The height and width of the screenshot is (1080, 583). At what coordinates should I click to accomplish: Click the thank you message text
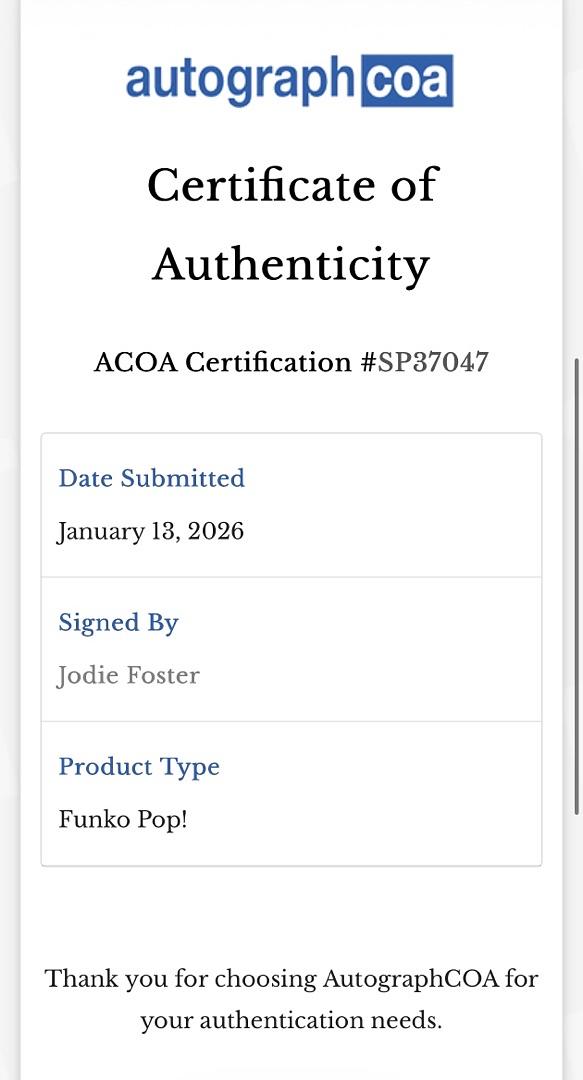(x=292, y=999)
